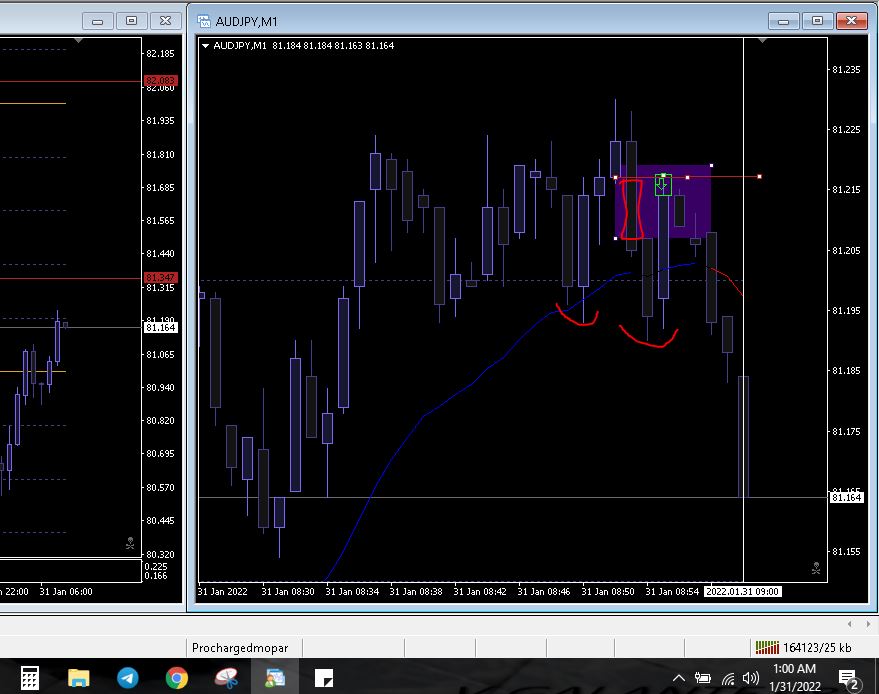This screenshot has height=694, width=879.
Task: Click the red 82.083 price tag on left chart
Action: [x=160, y=80]
